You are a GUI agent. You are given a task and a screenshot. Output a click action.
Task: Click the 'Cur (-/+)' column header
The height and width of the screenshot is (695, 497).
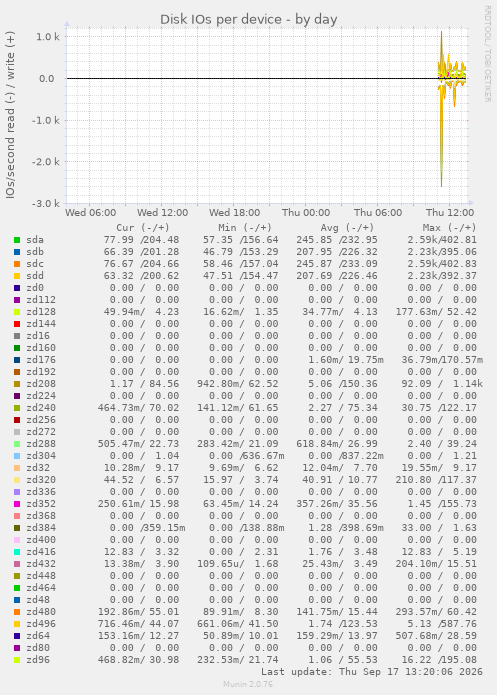(143, 227)
